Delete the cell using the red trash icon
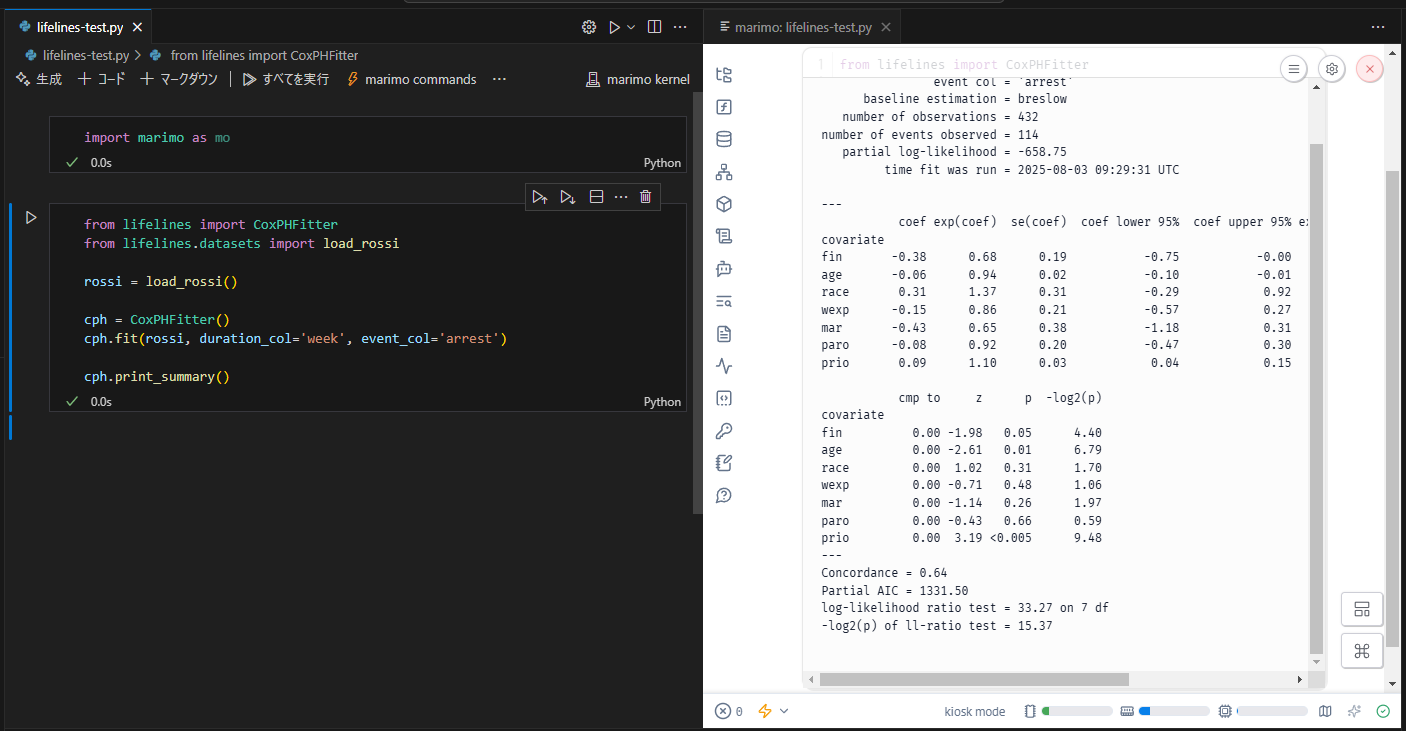This screenshot has width=1406, height=731. tap(646, 196)
